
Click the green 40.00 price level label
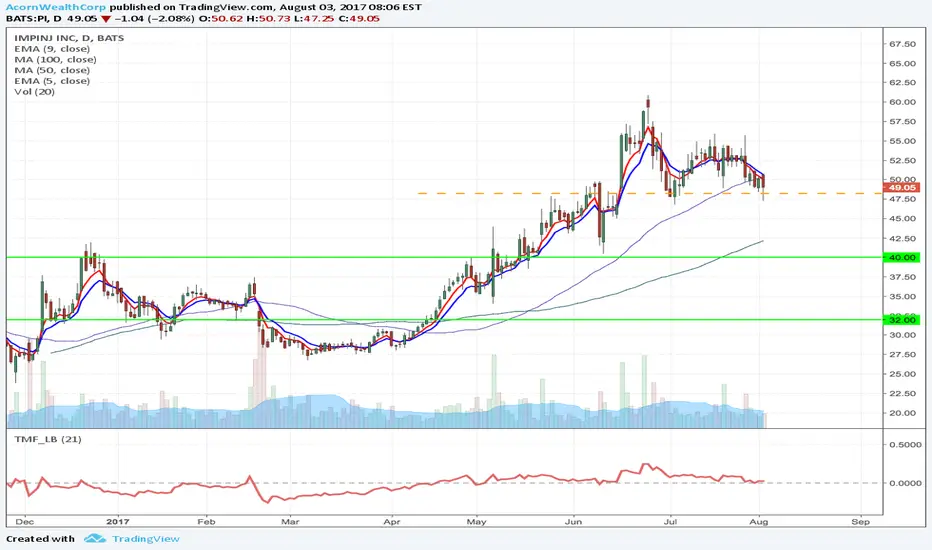pos(902,257)
